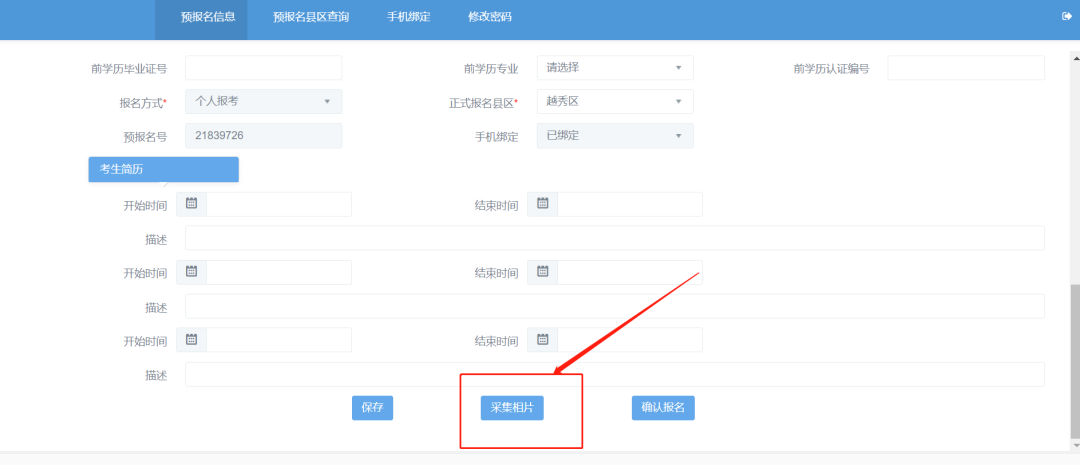Open calendar for third 结束时间 field
The width and height of the screenshot is (1080, 465).
point(542,340)
